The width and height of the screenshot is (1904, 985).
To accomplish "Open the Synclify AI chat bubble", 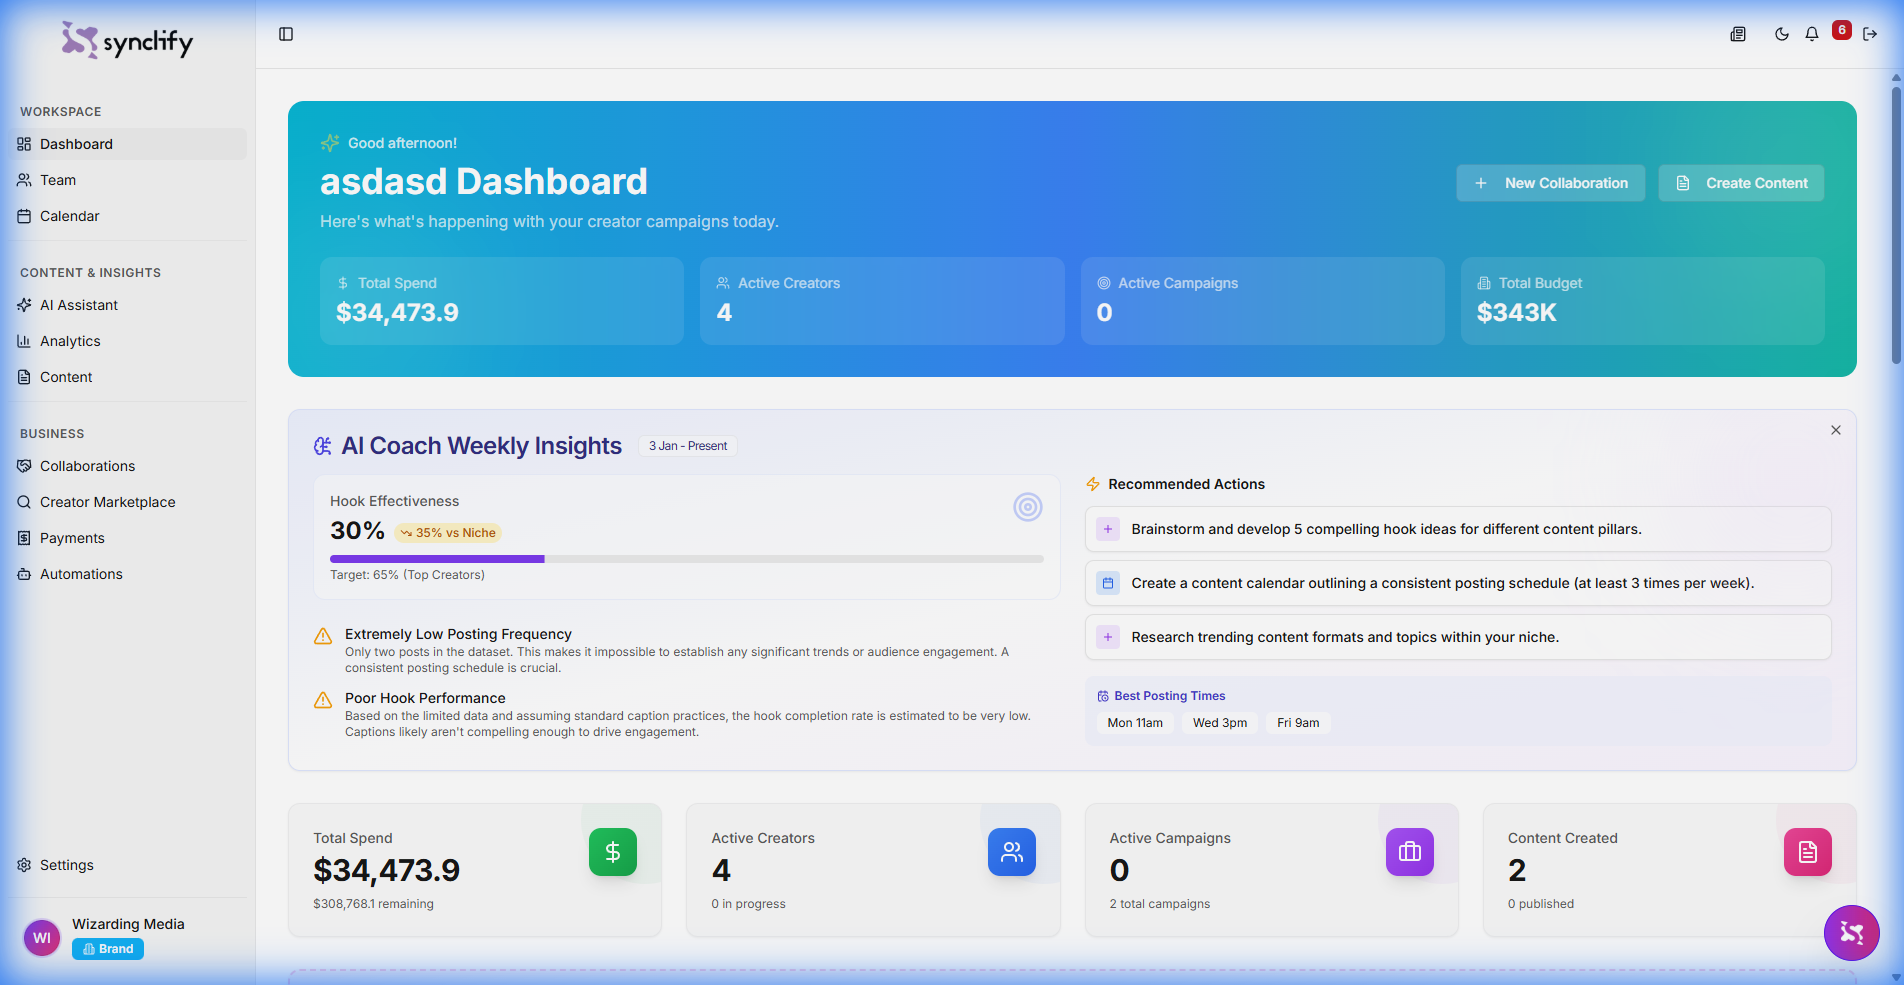I will [1851, 933].
